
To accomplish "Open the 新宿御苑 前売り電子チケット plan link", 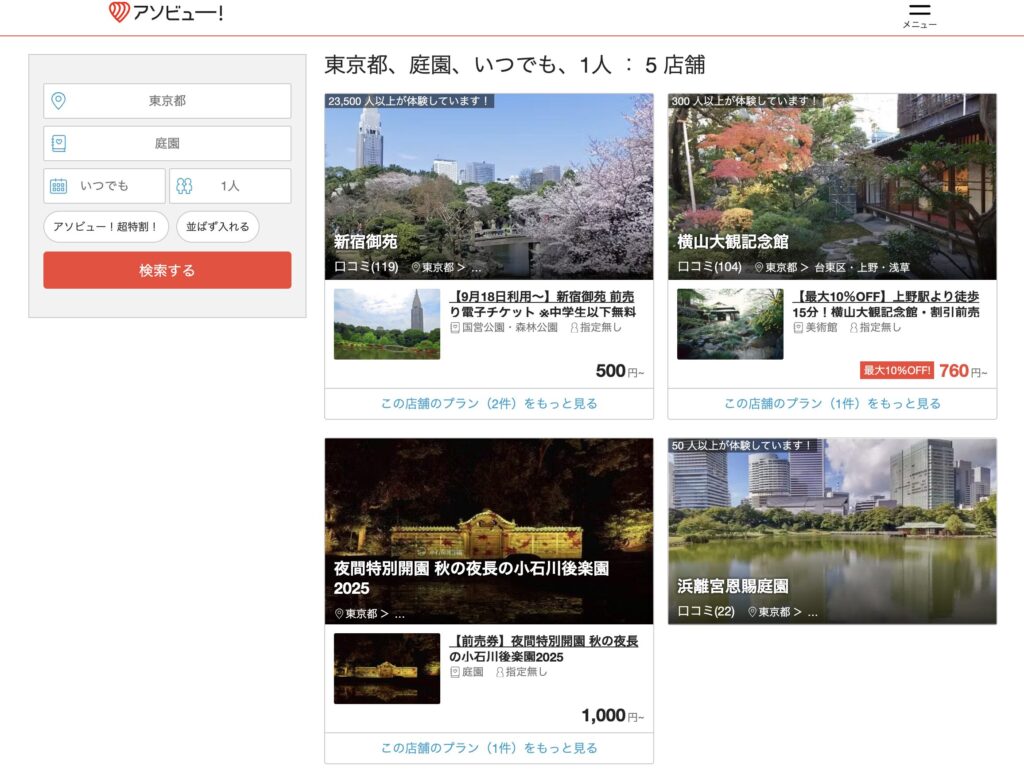I will [x=542, y=304].
